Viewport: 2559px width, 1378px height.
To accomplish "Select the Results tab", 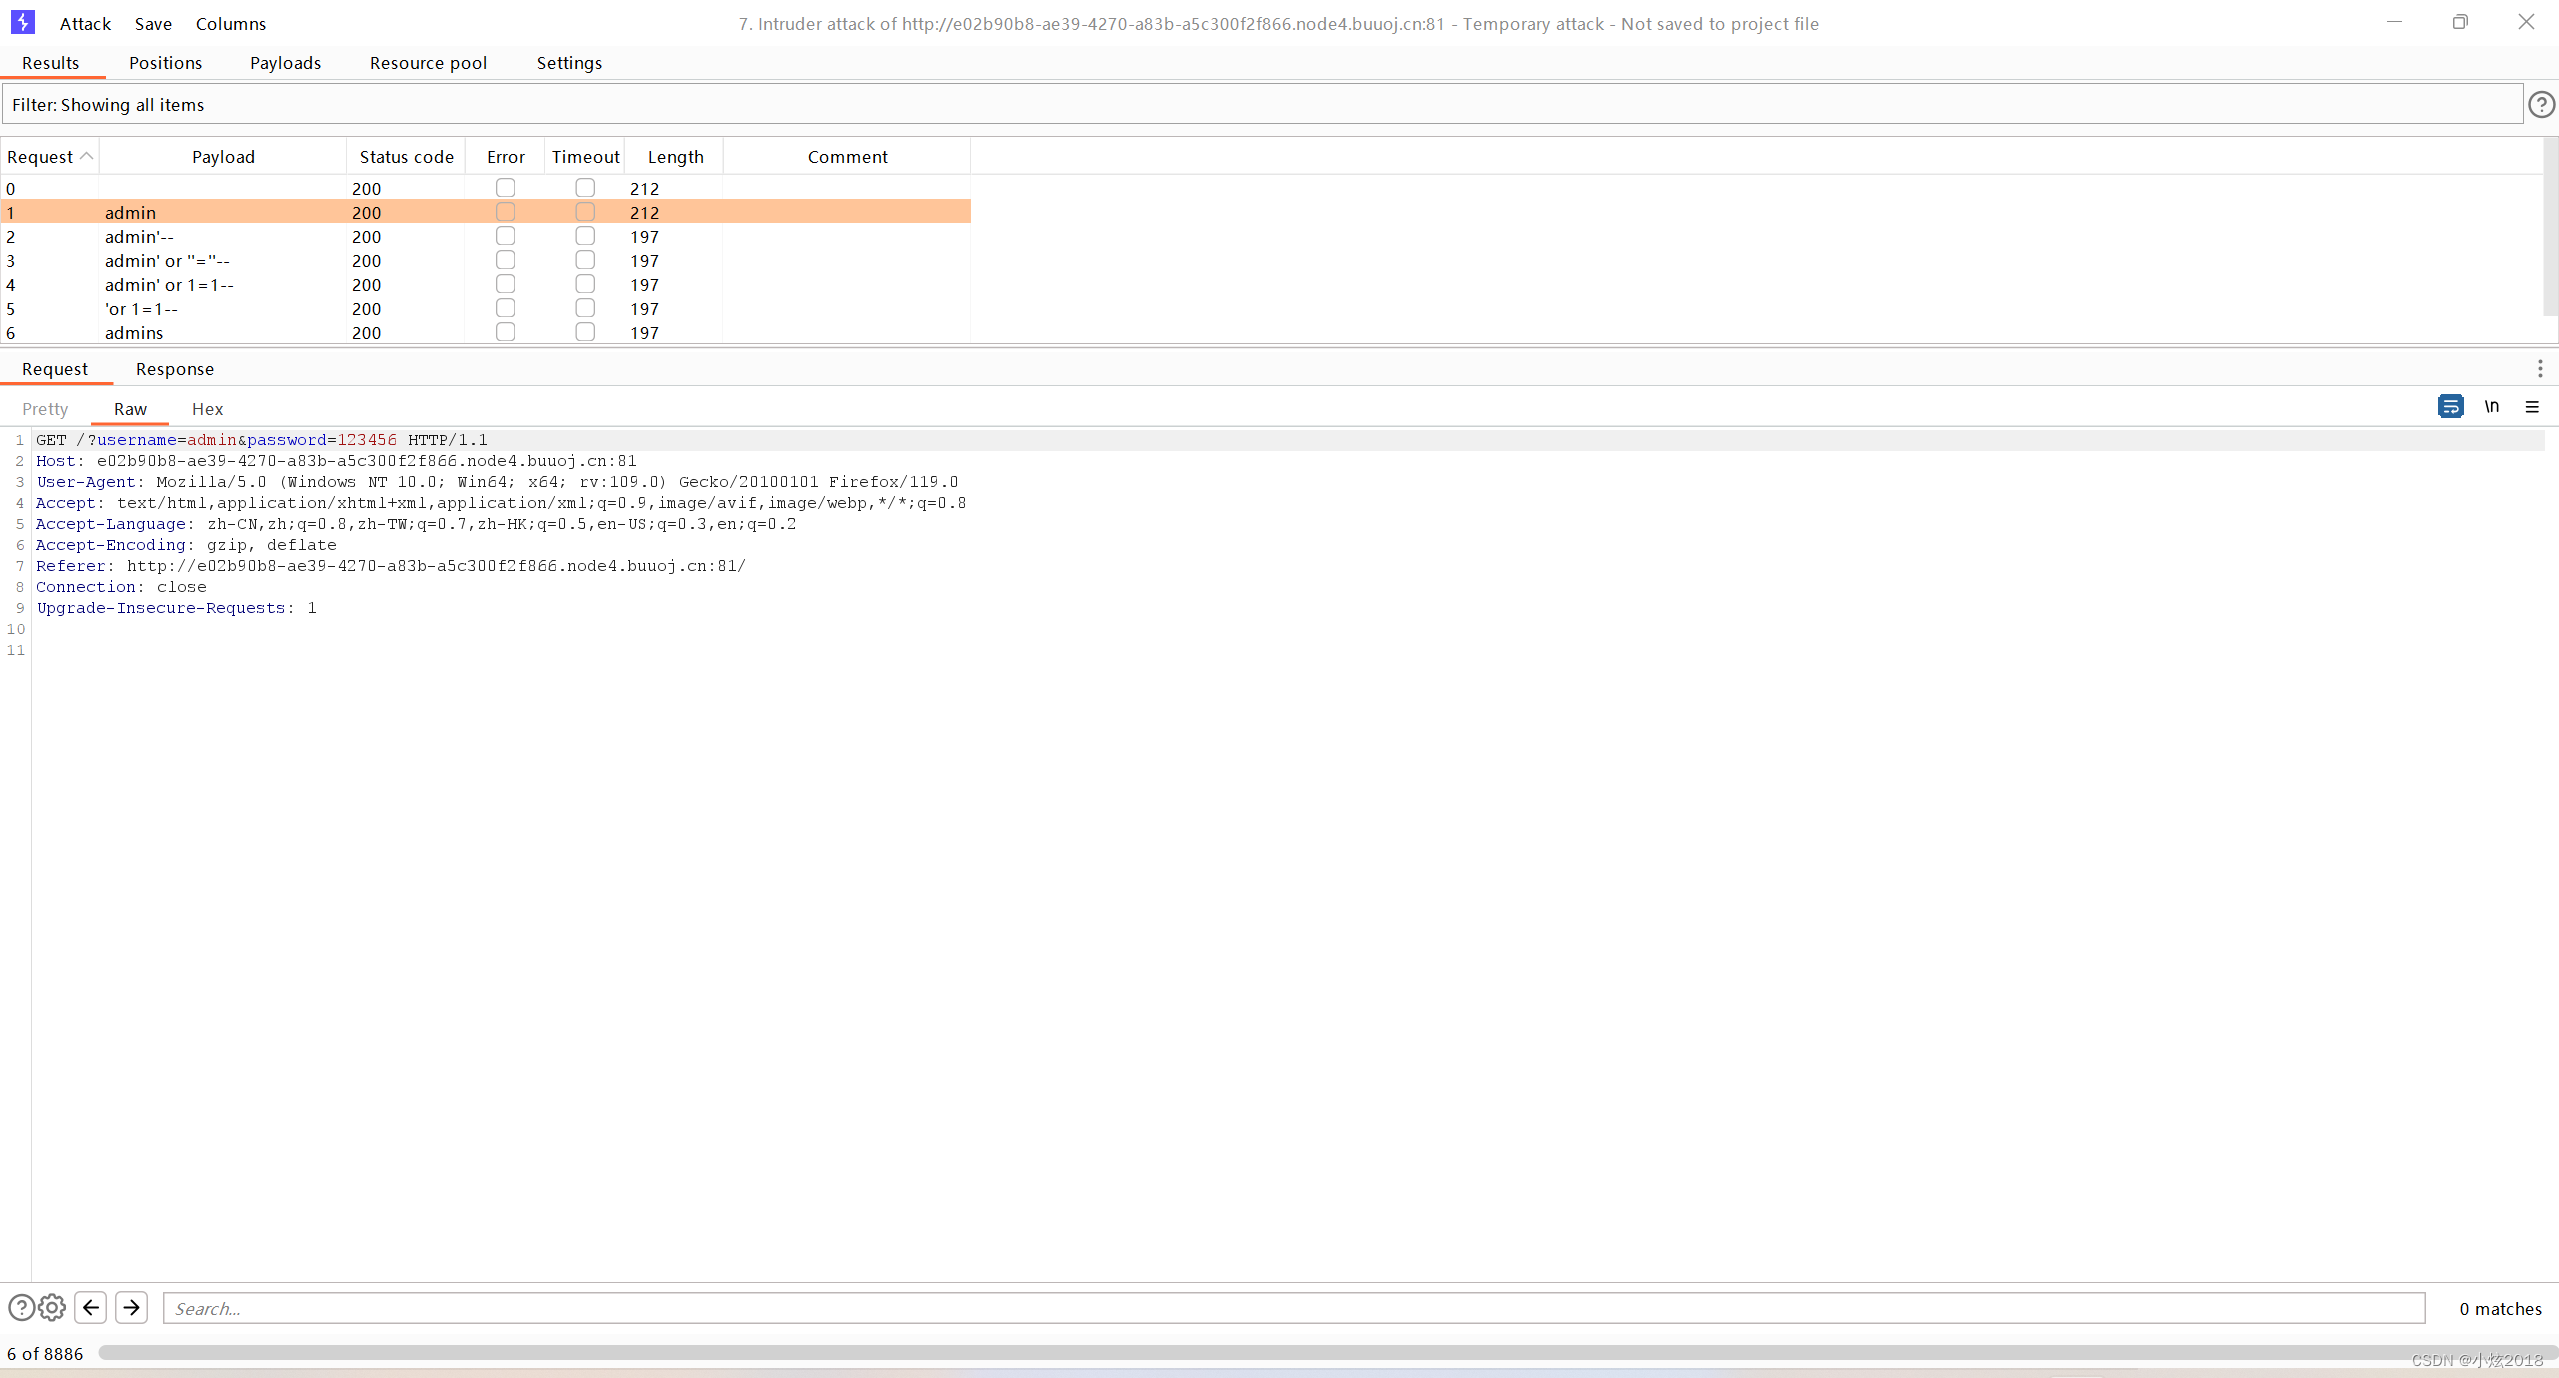I will [50, 63].
